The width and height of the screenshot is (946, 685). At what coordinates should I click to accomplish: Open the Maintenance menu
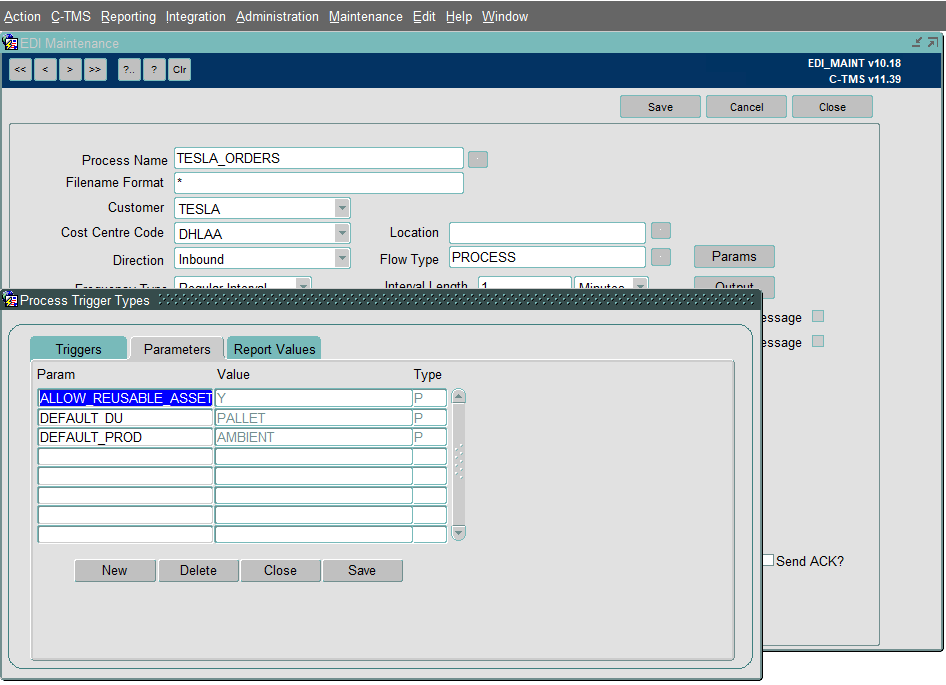pyautogui.click(x=366, y=16)
